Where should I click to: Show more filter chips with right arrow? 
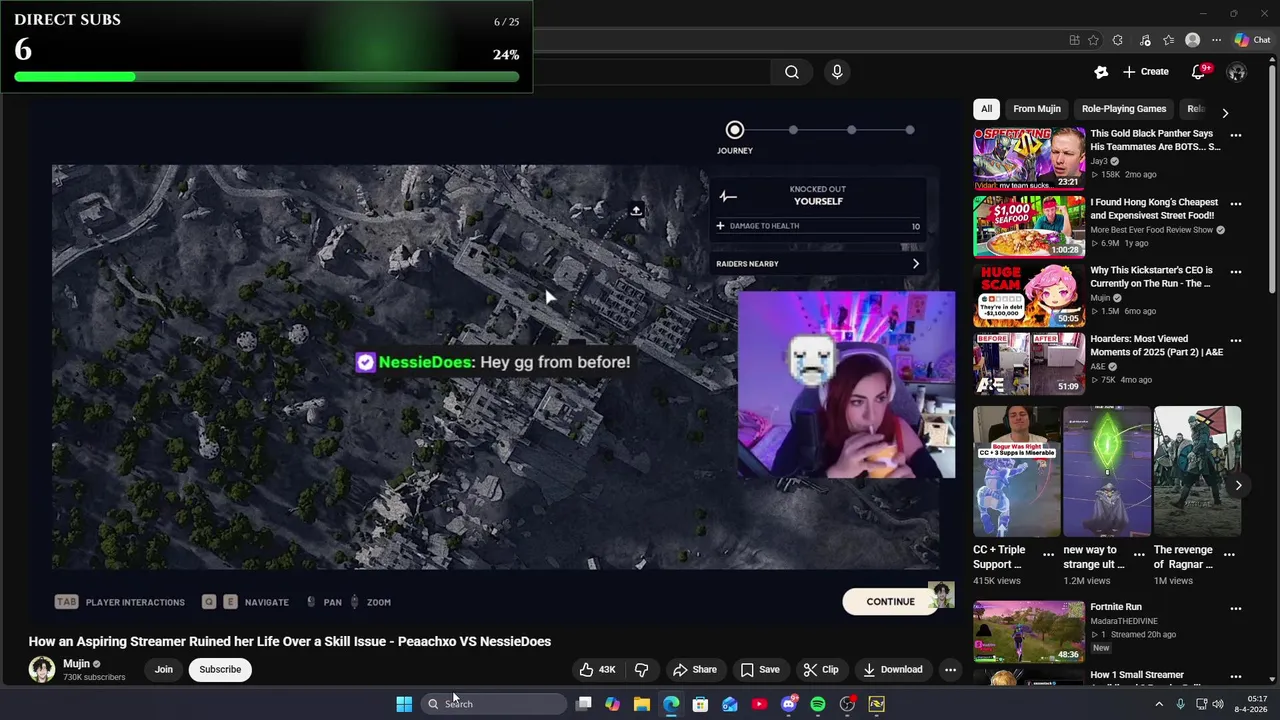(1225, 112)
